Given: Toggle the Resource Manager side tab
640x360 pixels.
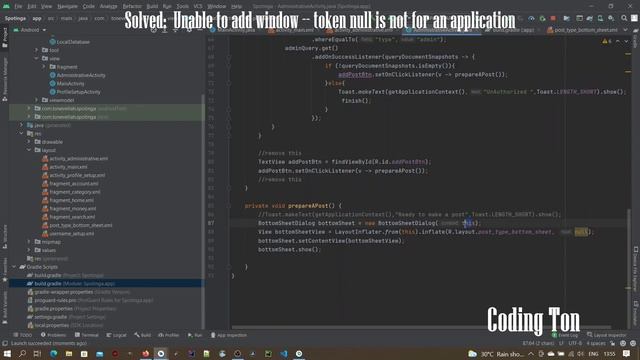Looking at the screenshot, I should pos(4,80).
